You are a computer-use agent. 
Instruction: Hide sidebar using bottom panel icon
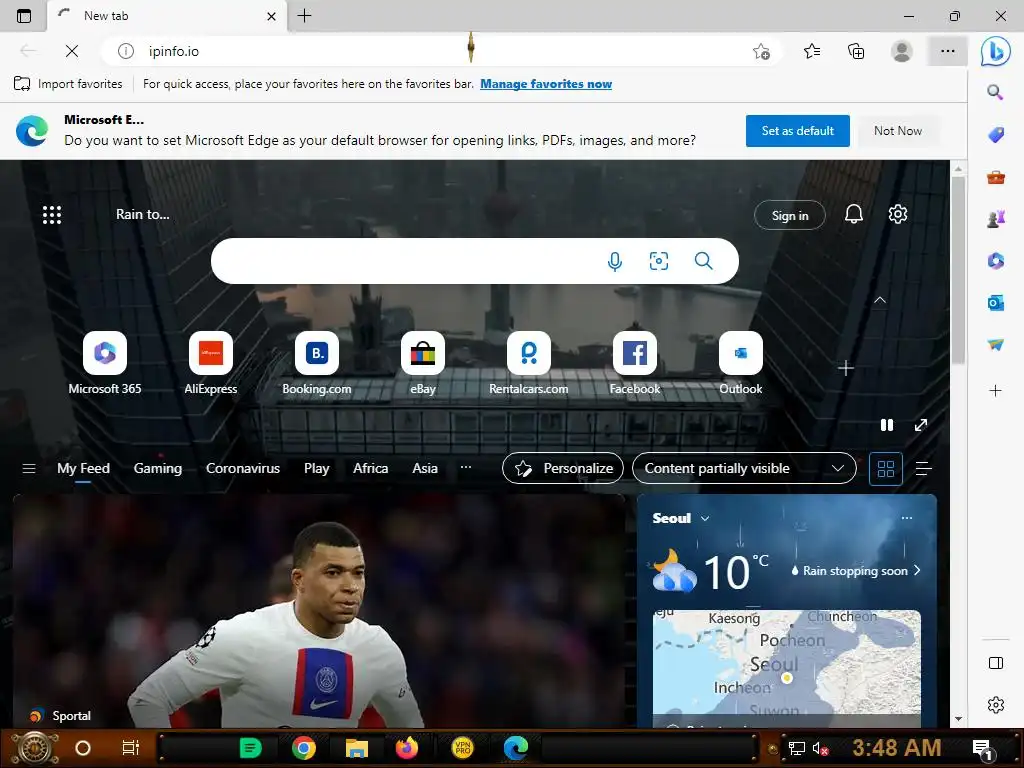(x=995, y=663)
